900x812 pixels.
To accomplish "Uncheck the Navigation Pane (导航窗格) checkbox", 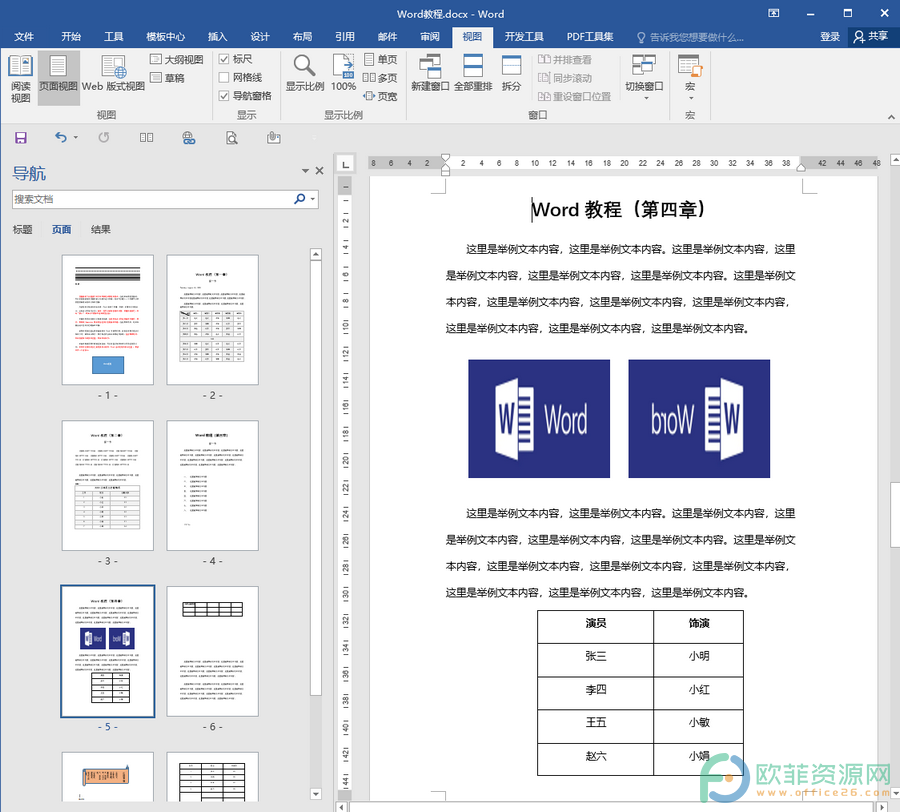I will coord(224,96).
